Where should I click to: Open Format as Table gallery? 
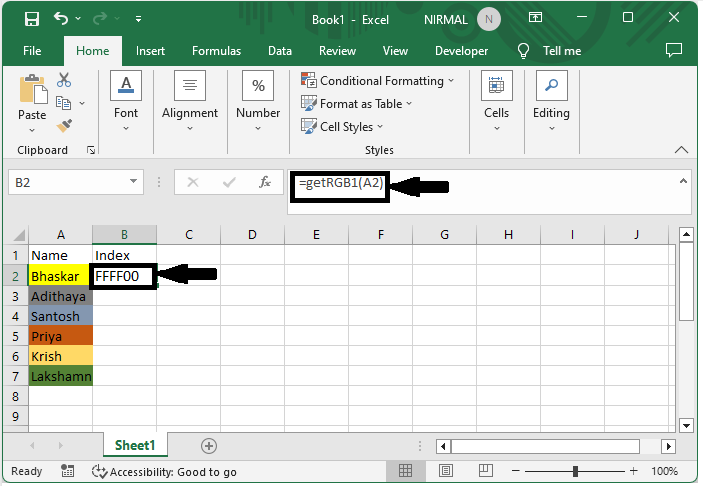(356, 104)
